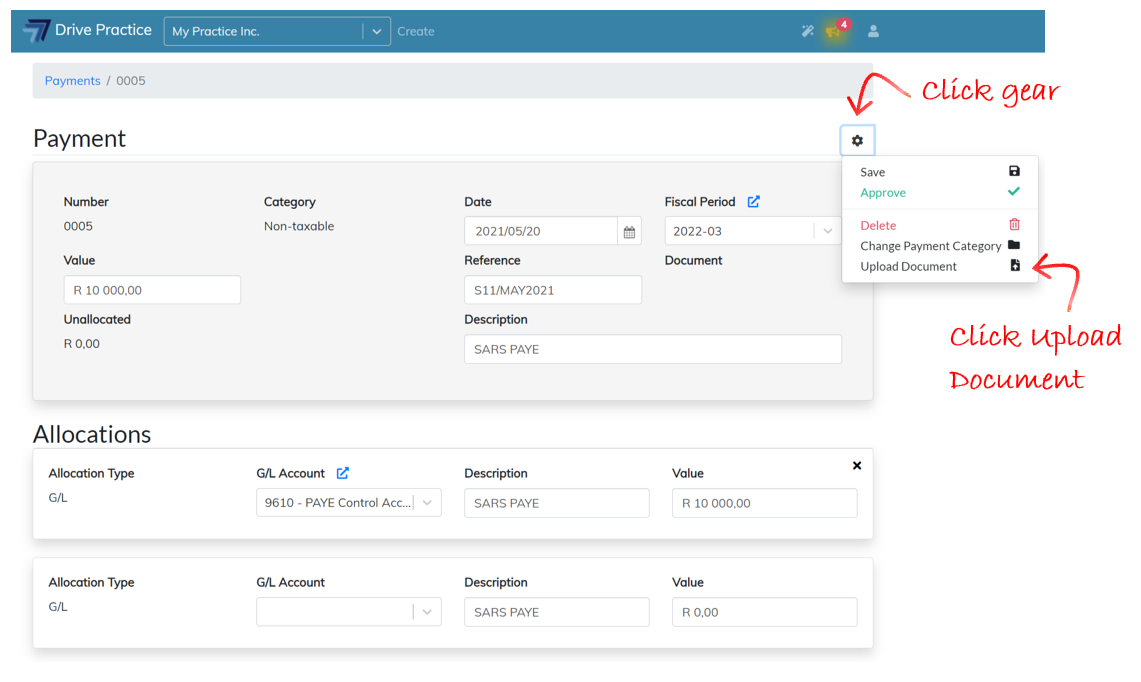Click the Payments breadcrumb link
Screen dimensions: 1141x682
pos(73,81)
